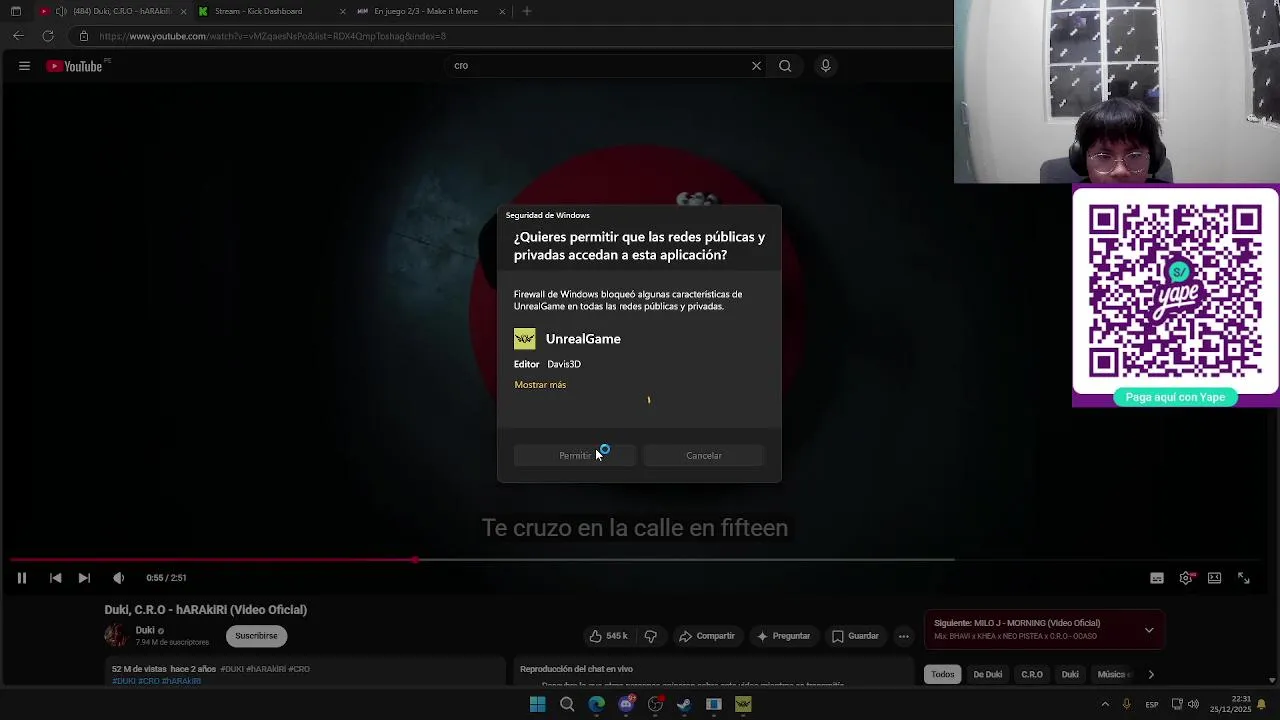Screen dimensions: 1280x720
Task: Select the 'Todos' filter chip
Action: pyautogui.click(x=943, y=675)
